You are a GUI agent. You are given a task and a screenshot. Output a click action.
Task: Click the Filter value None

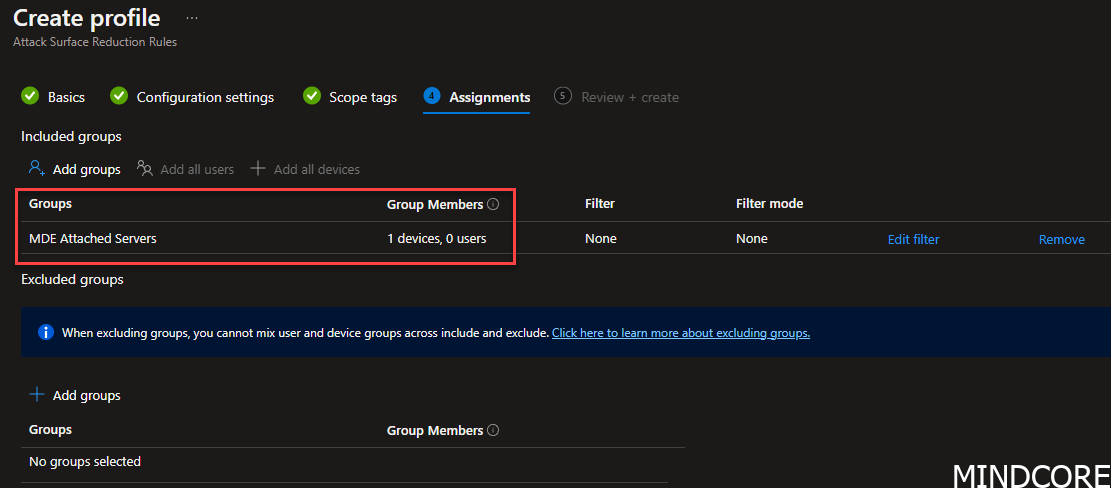coord(600,239)
